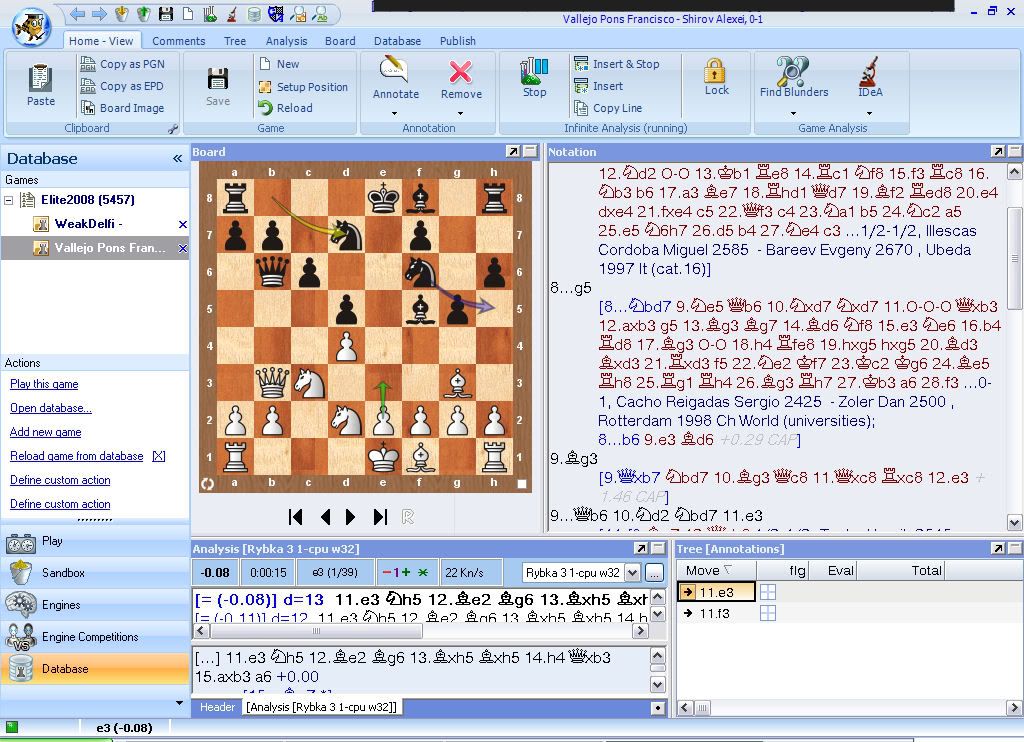
Task: Select the Header tab below the analysis pane
Action: [x=217, y=707]
